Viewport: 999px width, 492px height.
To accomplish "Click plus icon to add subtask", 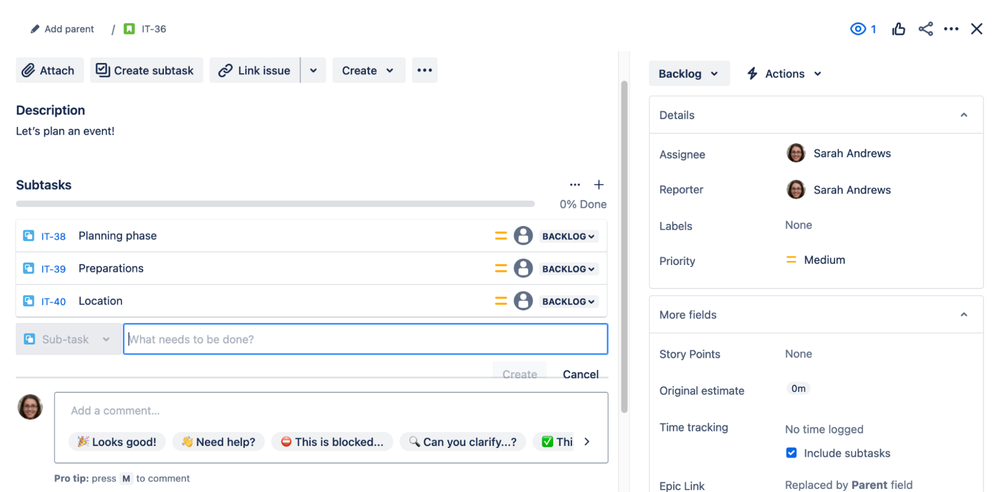I will 598,185.
